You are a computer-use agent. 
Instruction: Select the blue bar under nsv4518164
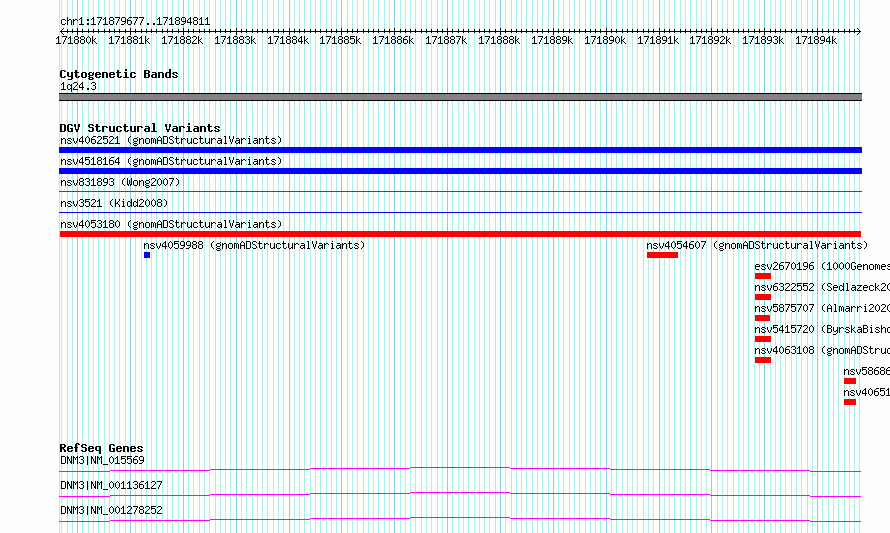pyautogui.click(x=460, y=171)
